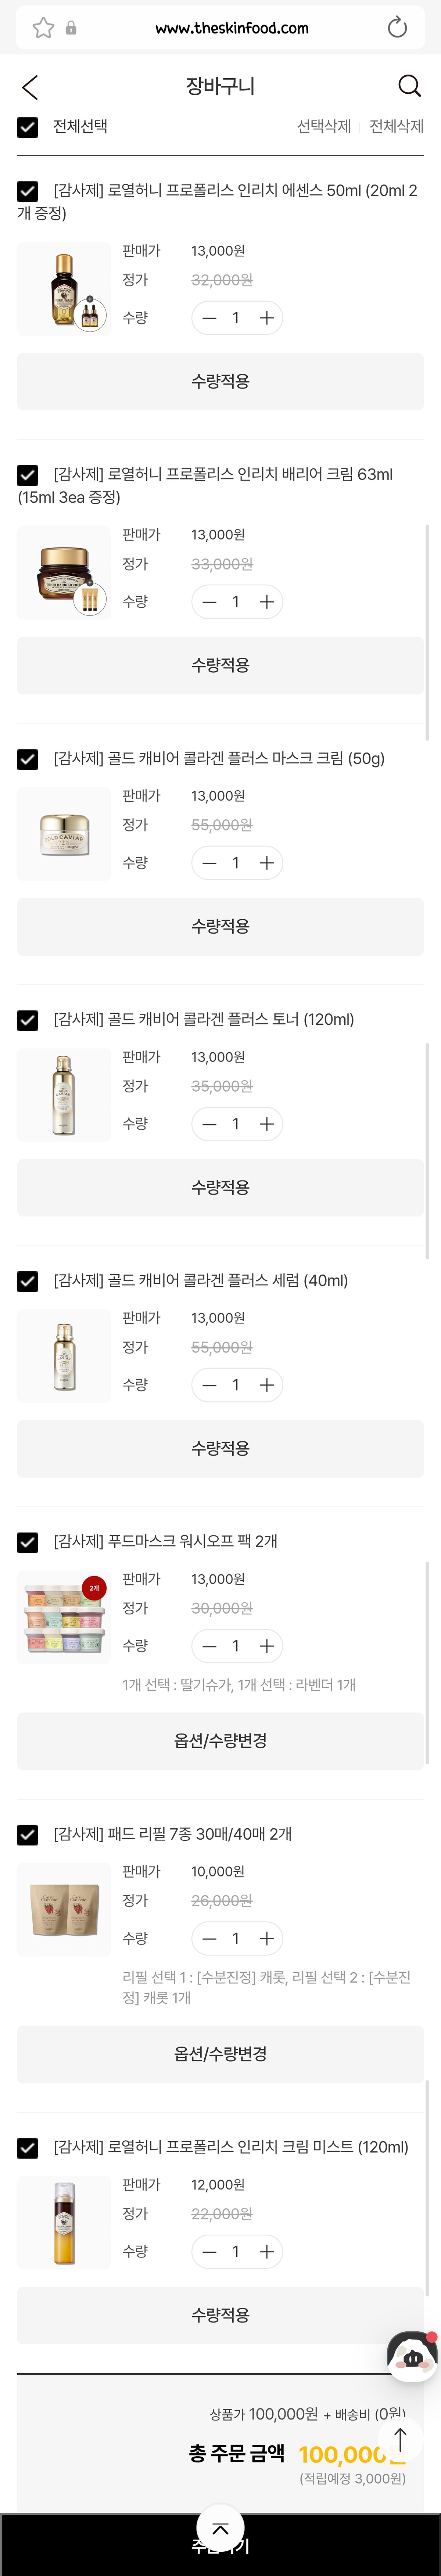Click 전체삭제 link
The width and height of the screenshot is (441, 2576).
[x=396, y=126]
